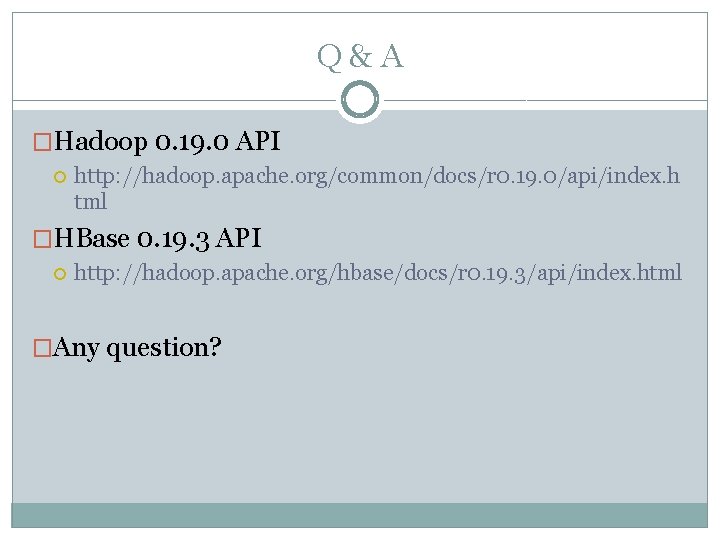Viewport: 720px width, 540px height.
Task: Click the ampersand in the Q & A title
Action: tap(360, 57)
